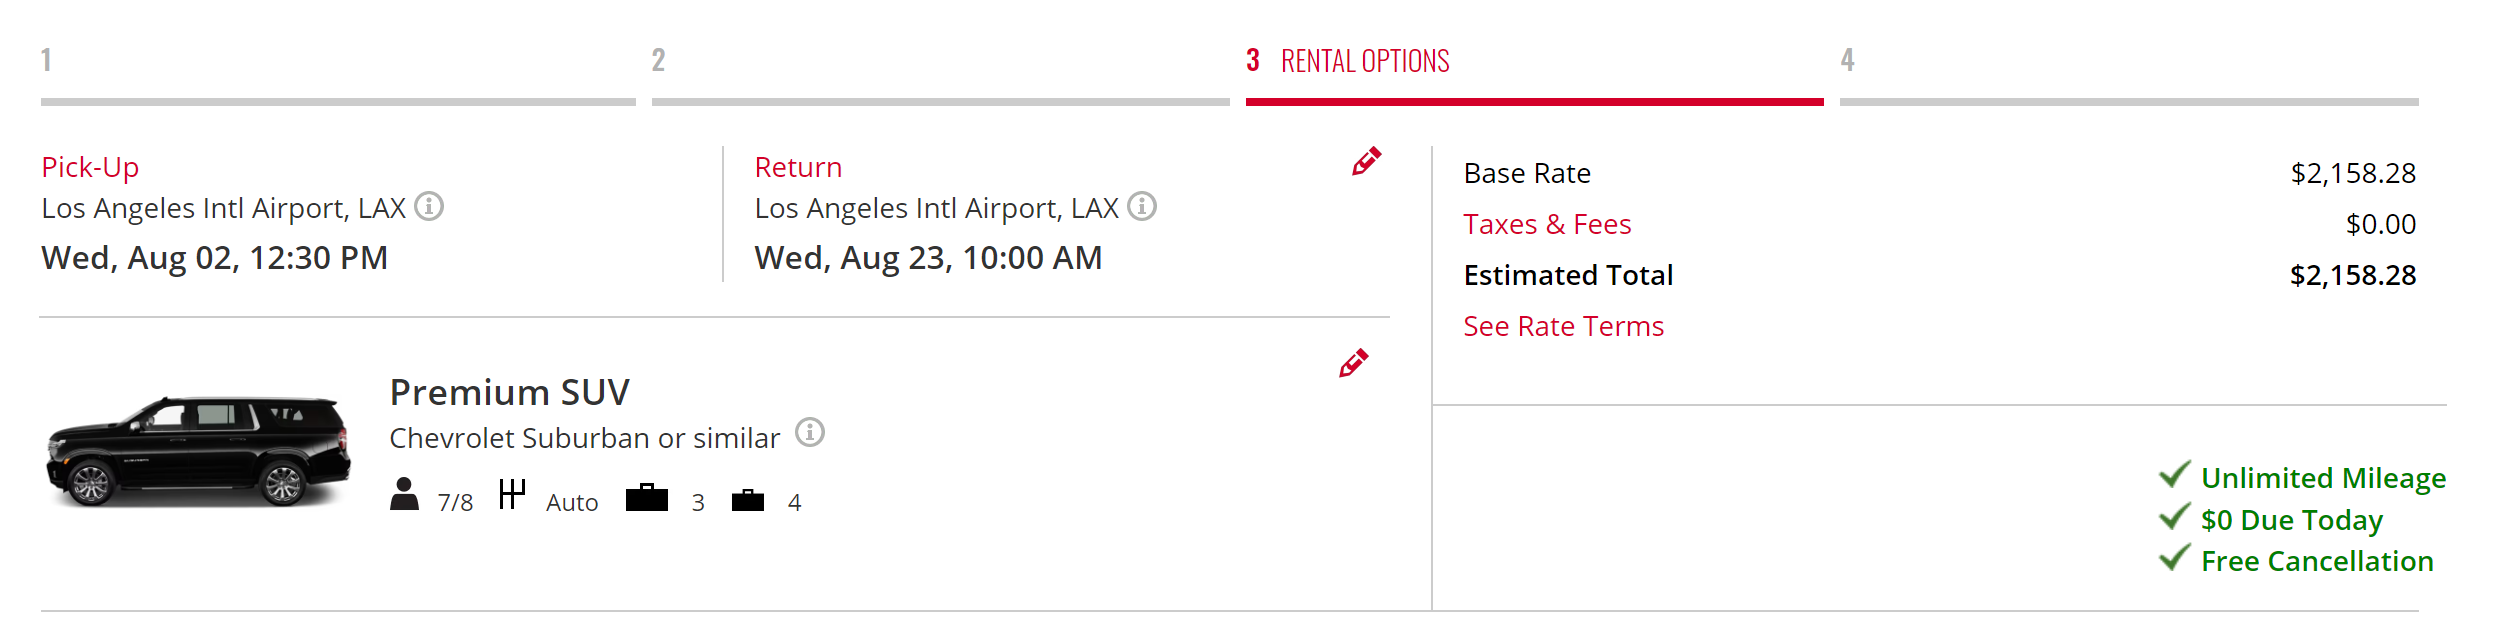Click the Premium SUV heading

[x=509, y=392]
